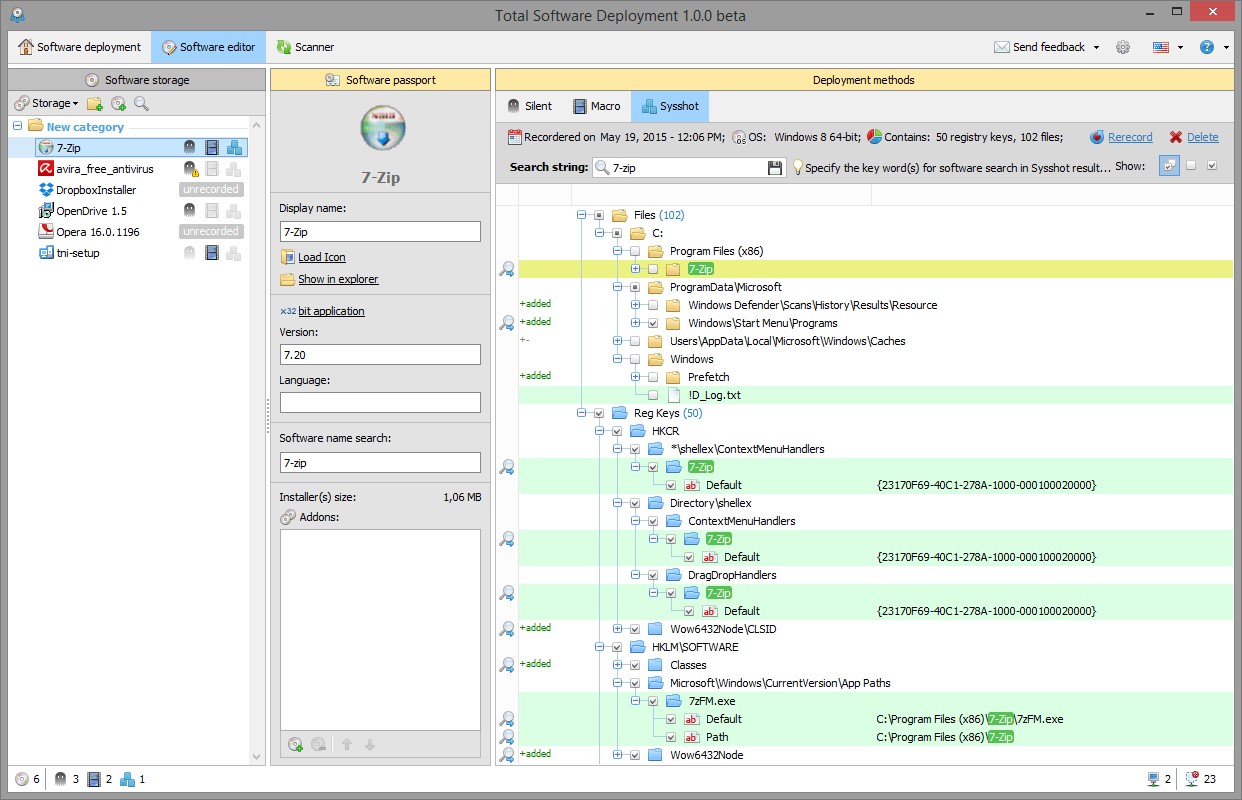Toggle the !D_Log.txt file checkbox

pos(653,395)
